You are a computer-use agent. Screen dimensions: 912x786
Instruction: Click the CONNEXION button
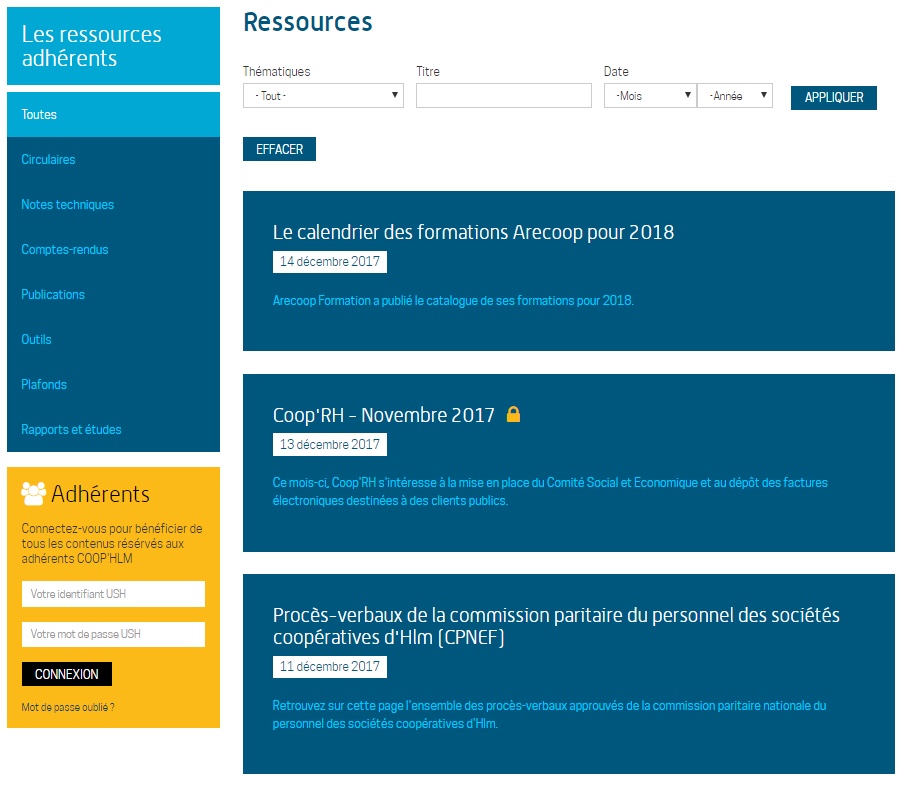pyautogui.click(x=67, y=674)
